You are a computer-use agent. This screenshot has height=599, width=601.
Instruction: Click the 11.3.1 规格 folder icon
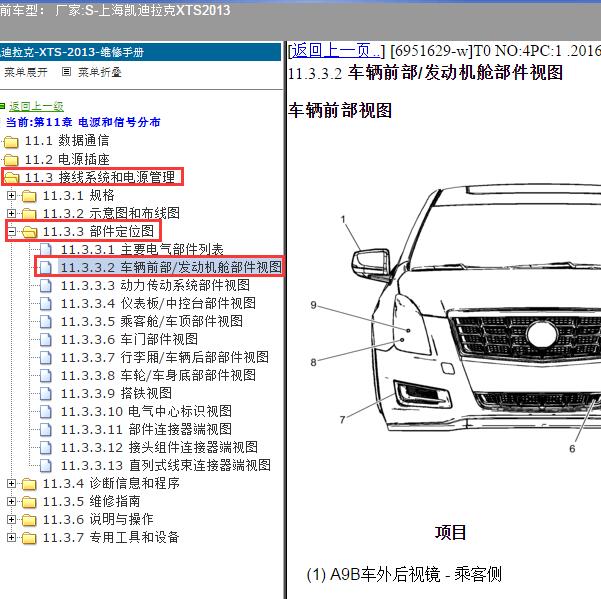click(x=29, y=196)
